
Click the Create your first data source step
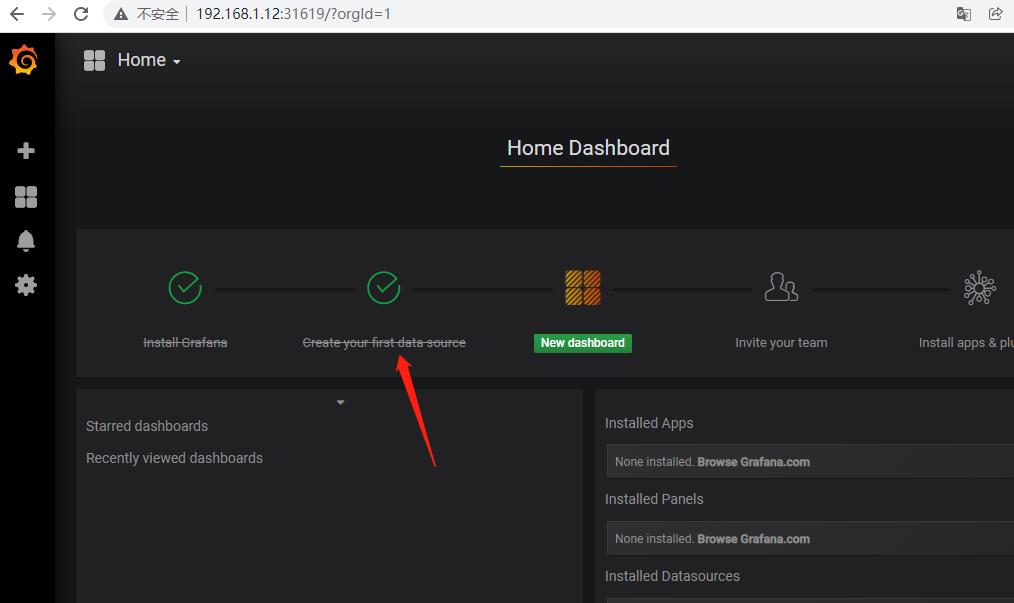click(x=384, y=343)
